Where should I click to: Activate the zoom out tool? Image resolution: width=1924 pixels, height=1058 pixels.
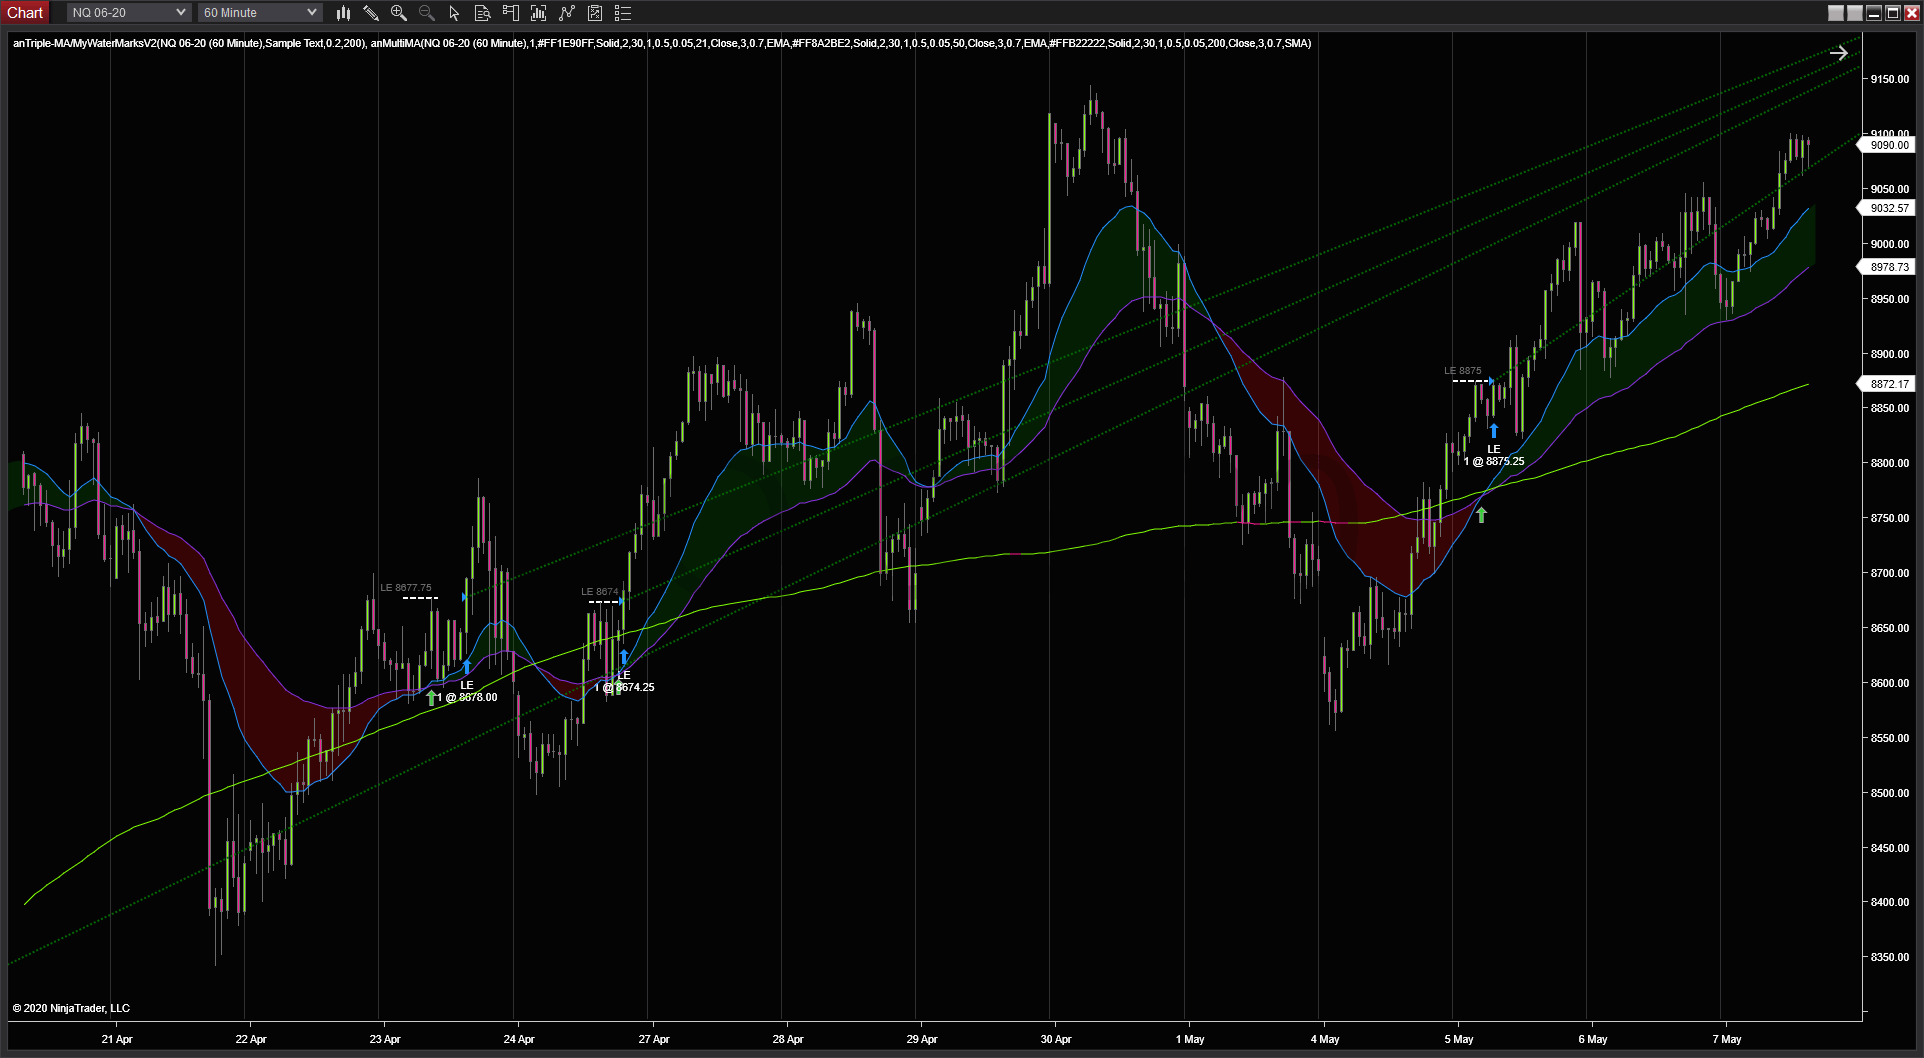click(427, 13)
